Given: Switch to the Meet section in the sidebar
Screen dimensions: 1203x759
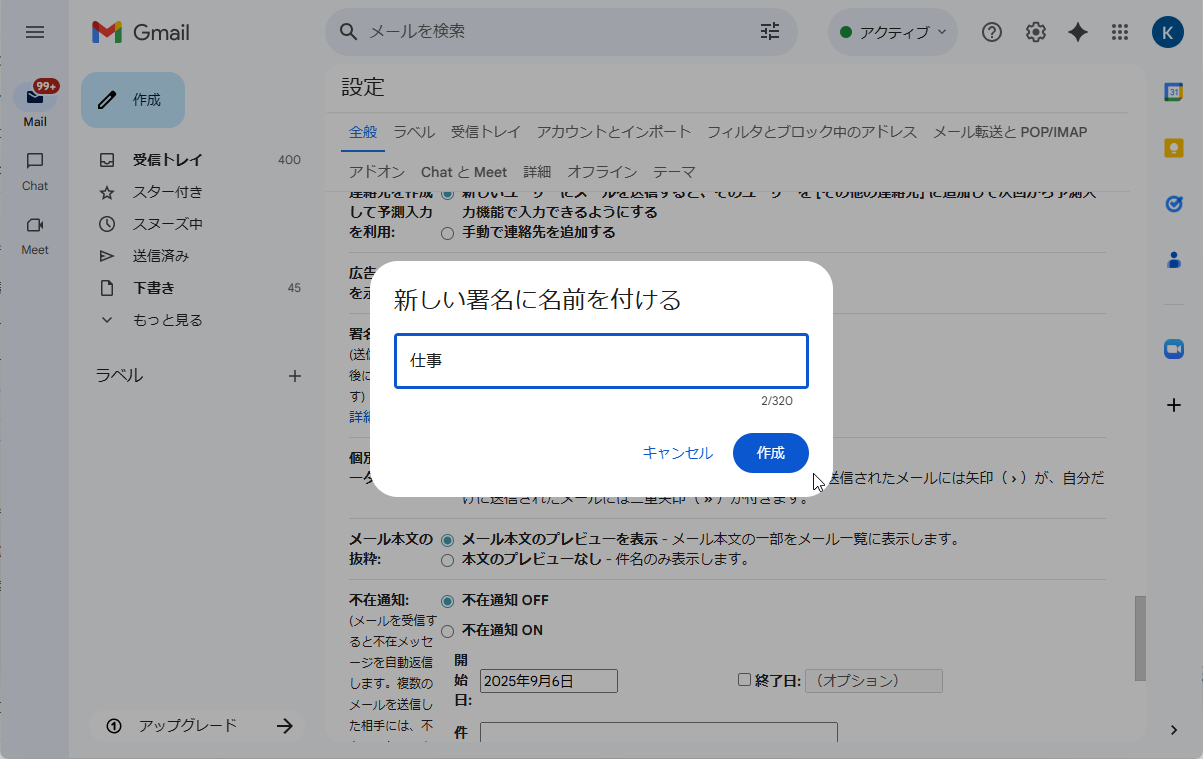Looking at the screenshot, I should pos(34,235).
